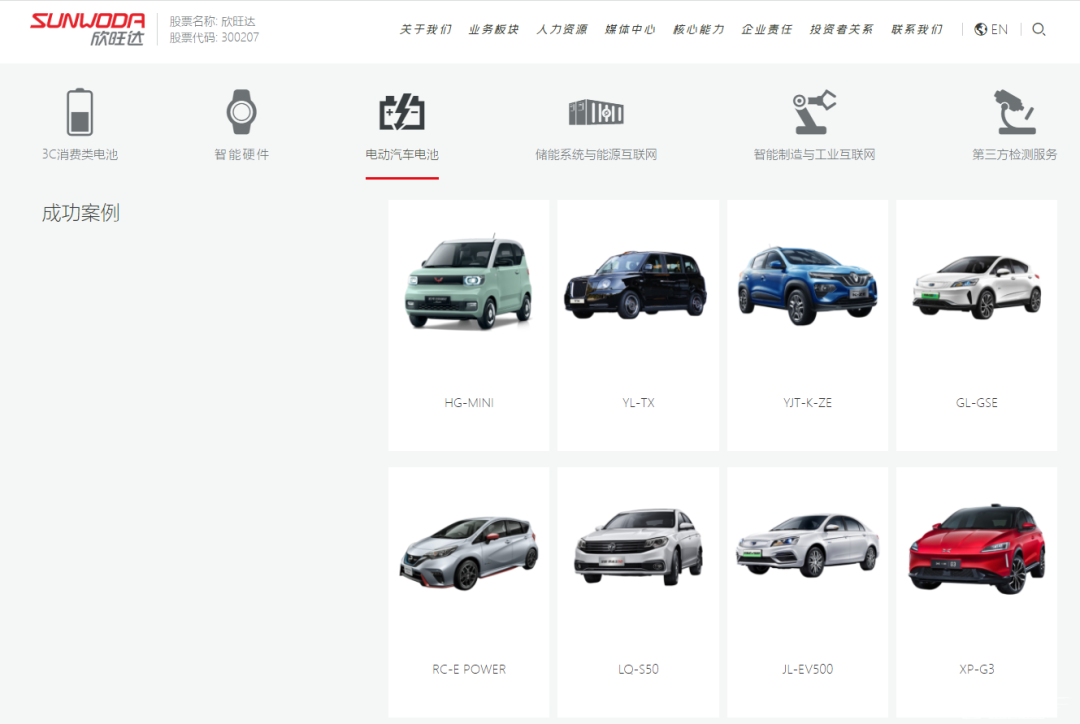Click the Sunwoda logo
The image size is (1080, 724).
(x=87, y=29)
